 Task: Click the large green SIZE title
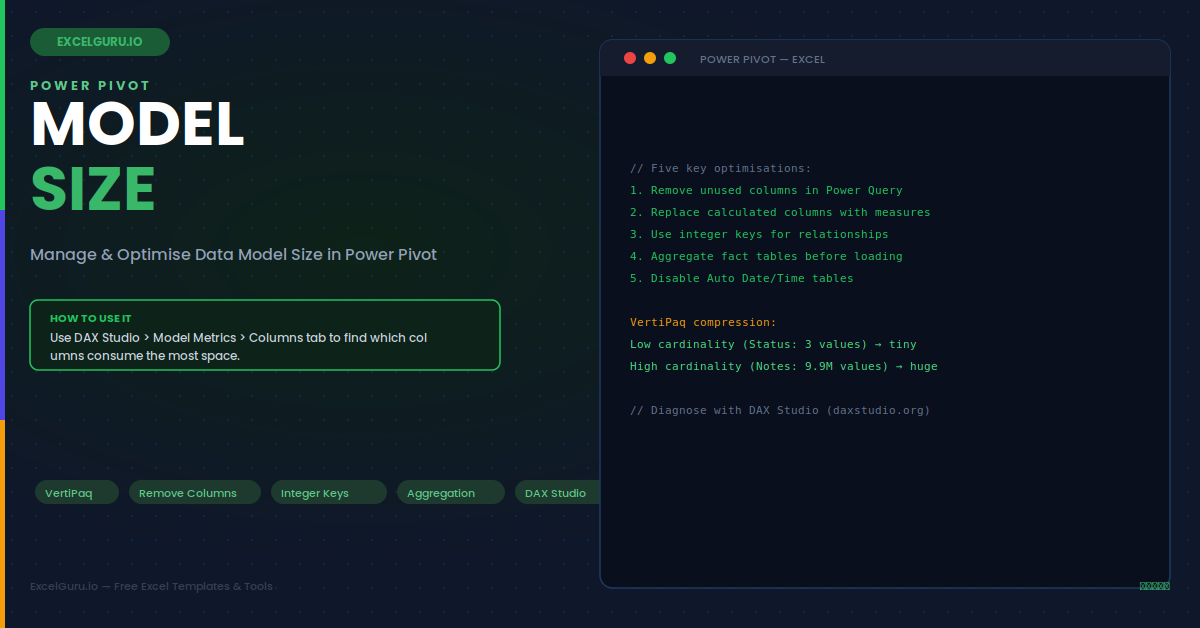[93, 188]
